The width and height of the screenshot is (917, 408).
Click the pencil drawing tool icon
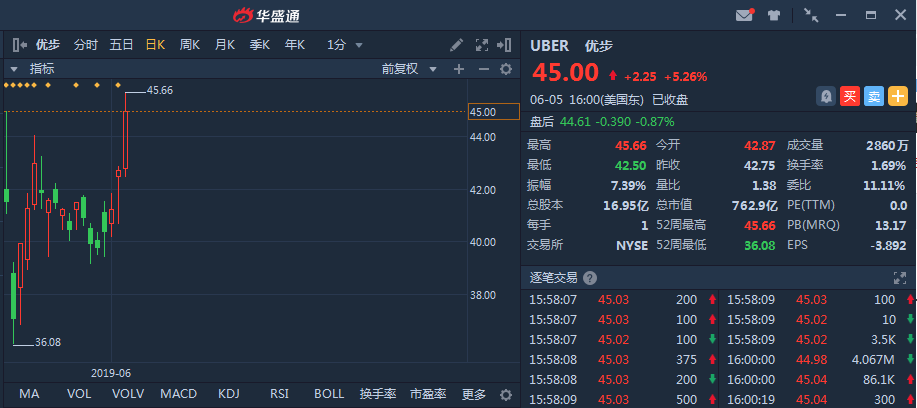point(456,44)
